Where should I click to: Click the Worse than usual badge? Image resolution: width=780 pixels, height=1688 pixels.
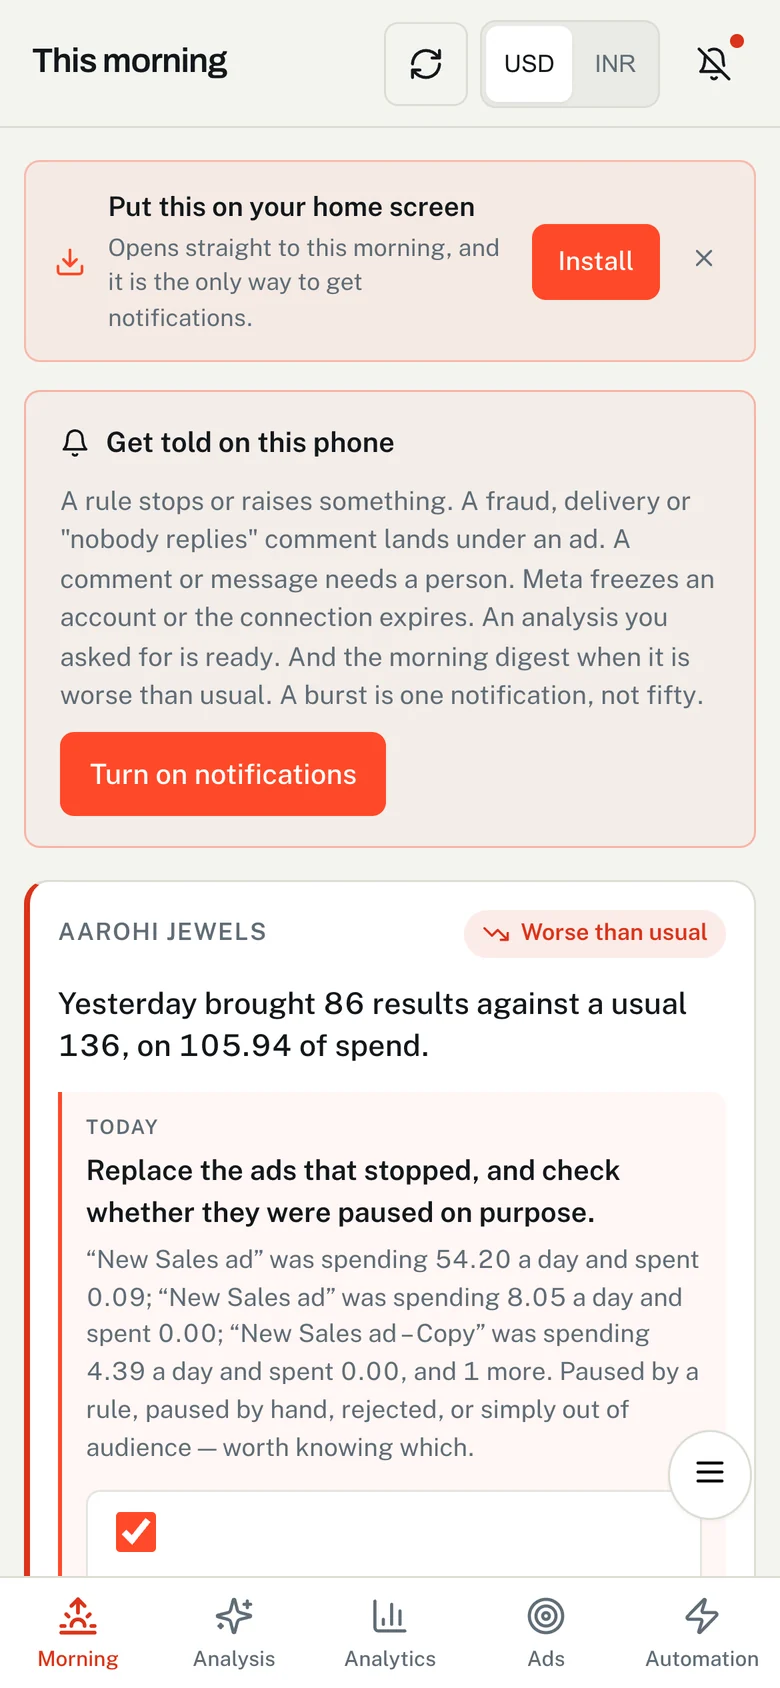point(595,933)
